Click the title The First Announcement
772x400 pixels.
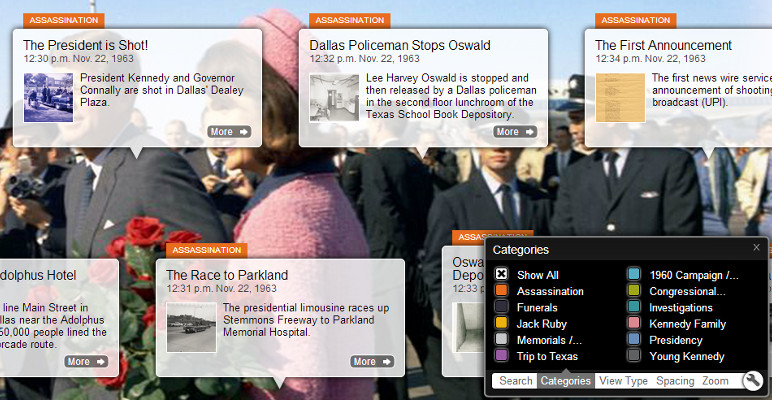663,45
